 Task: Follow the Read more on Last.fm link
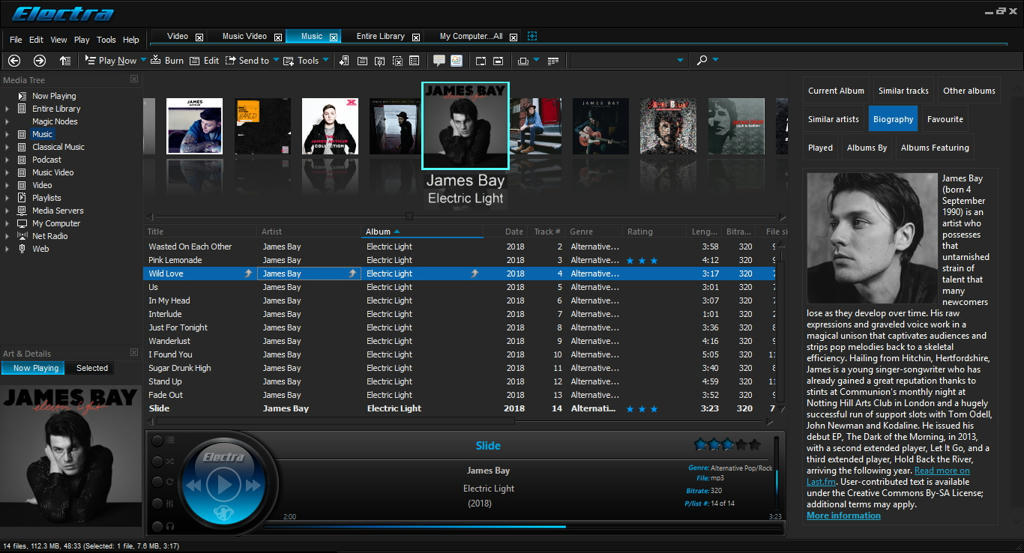[888, 476]
